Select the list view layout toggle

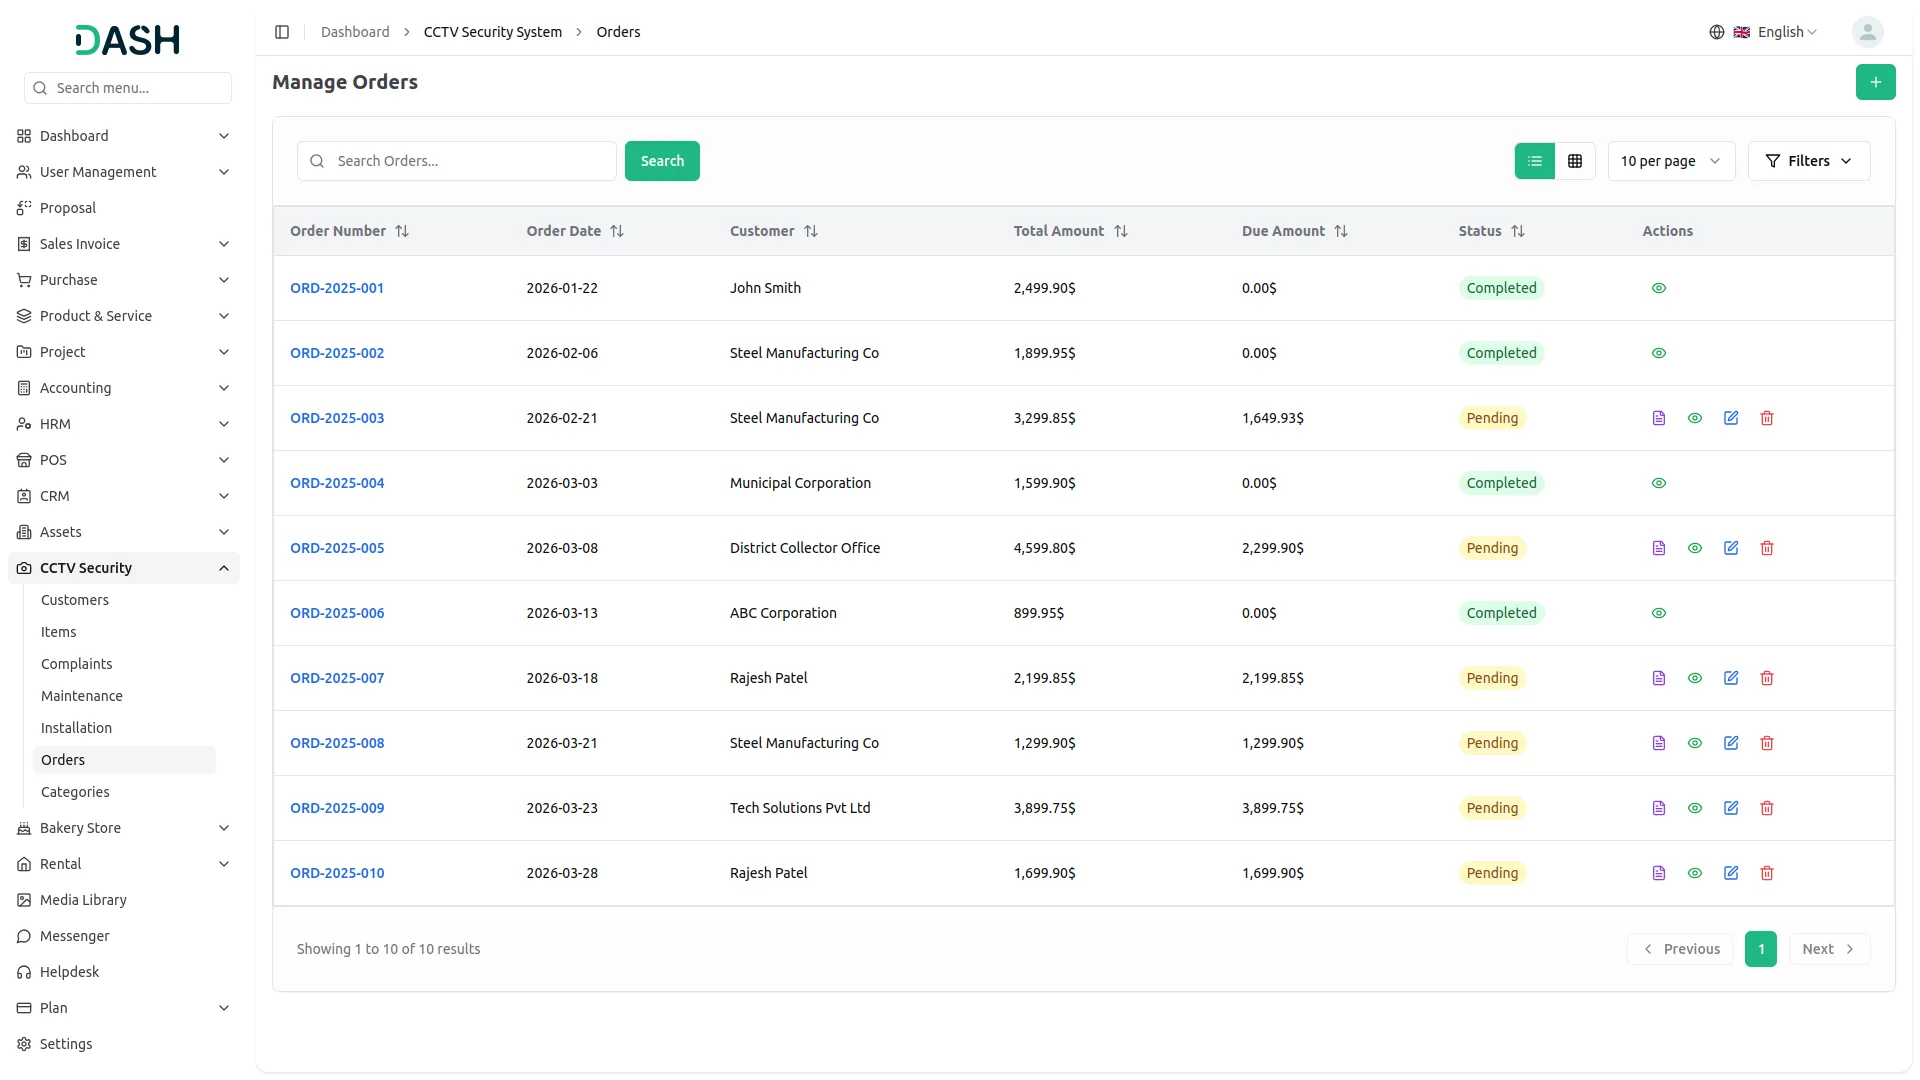tap(1535, 161)
